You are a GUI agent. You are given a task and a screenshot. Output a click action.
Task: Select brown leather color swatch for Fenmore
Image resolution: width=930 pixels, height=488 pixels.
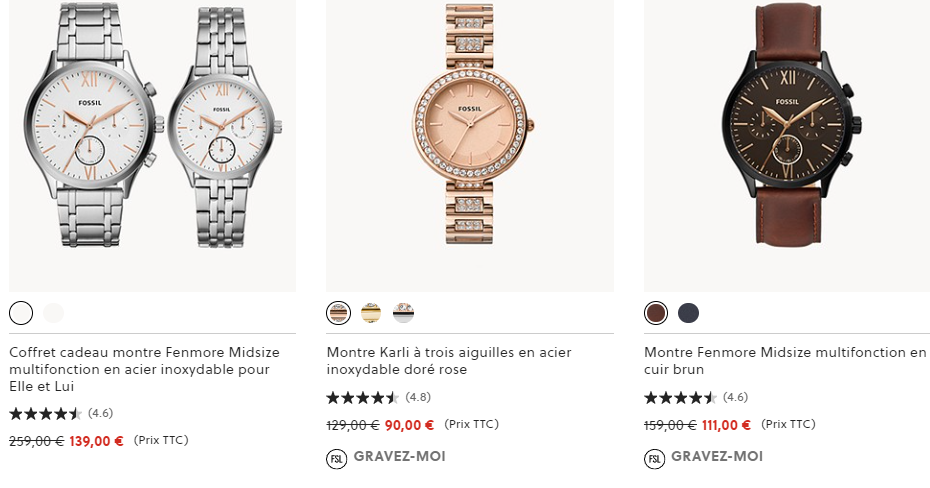656,313
